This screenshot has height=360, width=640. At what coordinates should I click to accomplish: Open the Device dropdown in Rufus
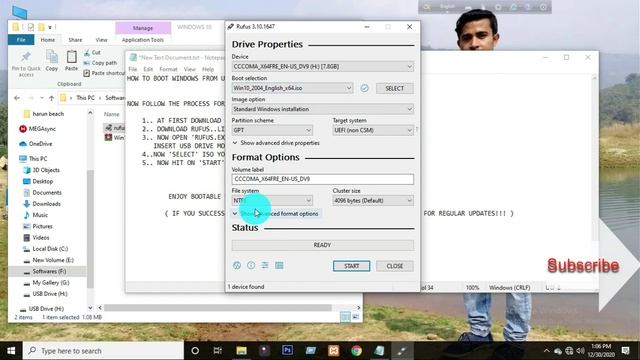[x=322, y=67]
